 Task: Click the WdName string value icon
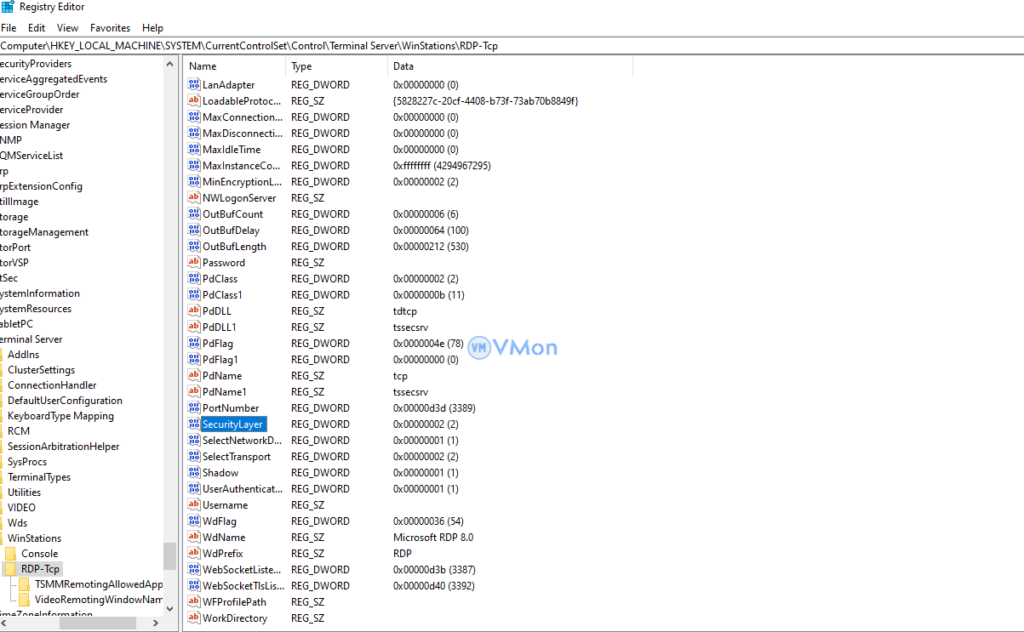[193, 537]
